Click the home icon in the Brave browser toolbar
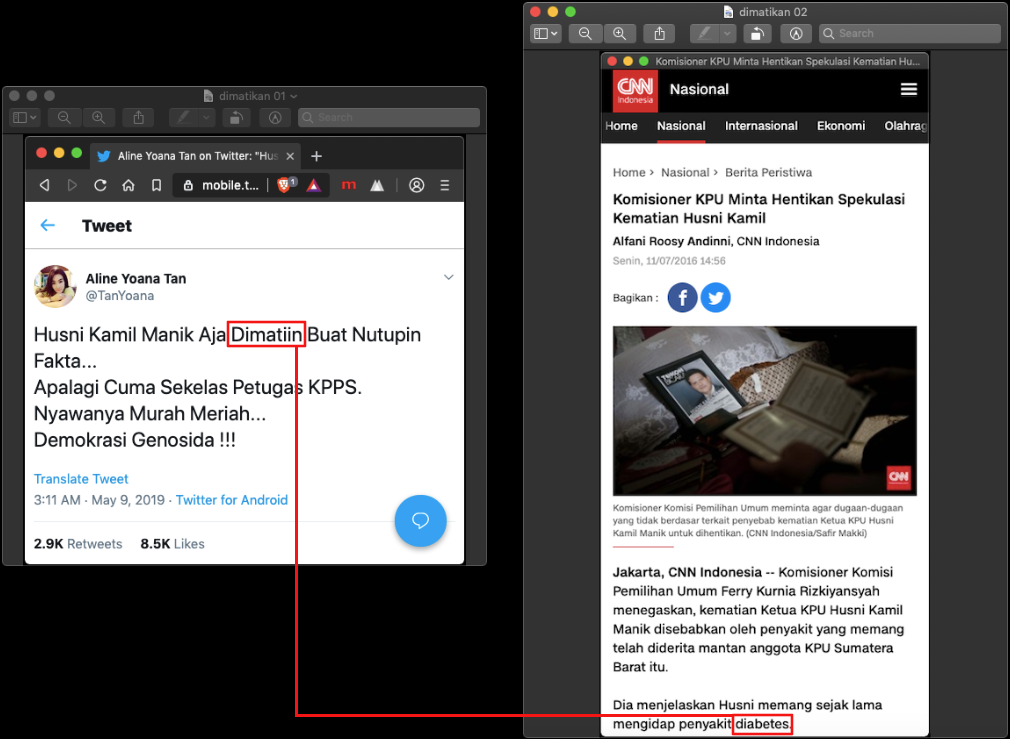The image size is (1010, 739). point(129,185)
